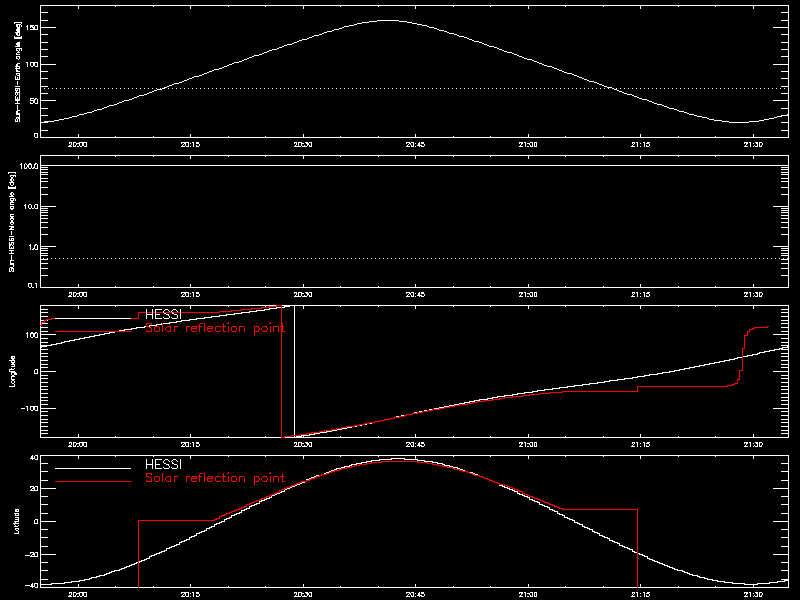Click the '1.0' tick on Noon angle axis
Viewport: 800px width, 600px height.
[x=32, y=246]
